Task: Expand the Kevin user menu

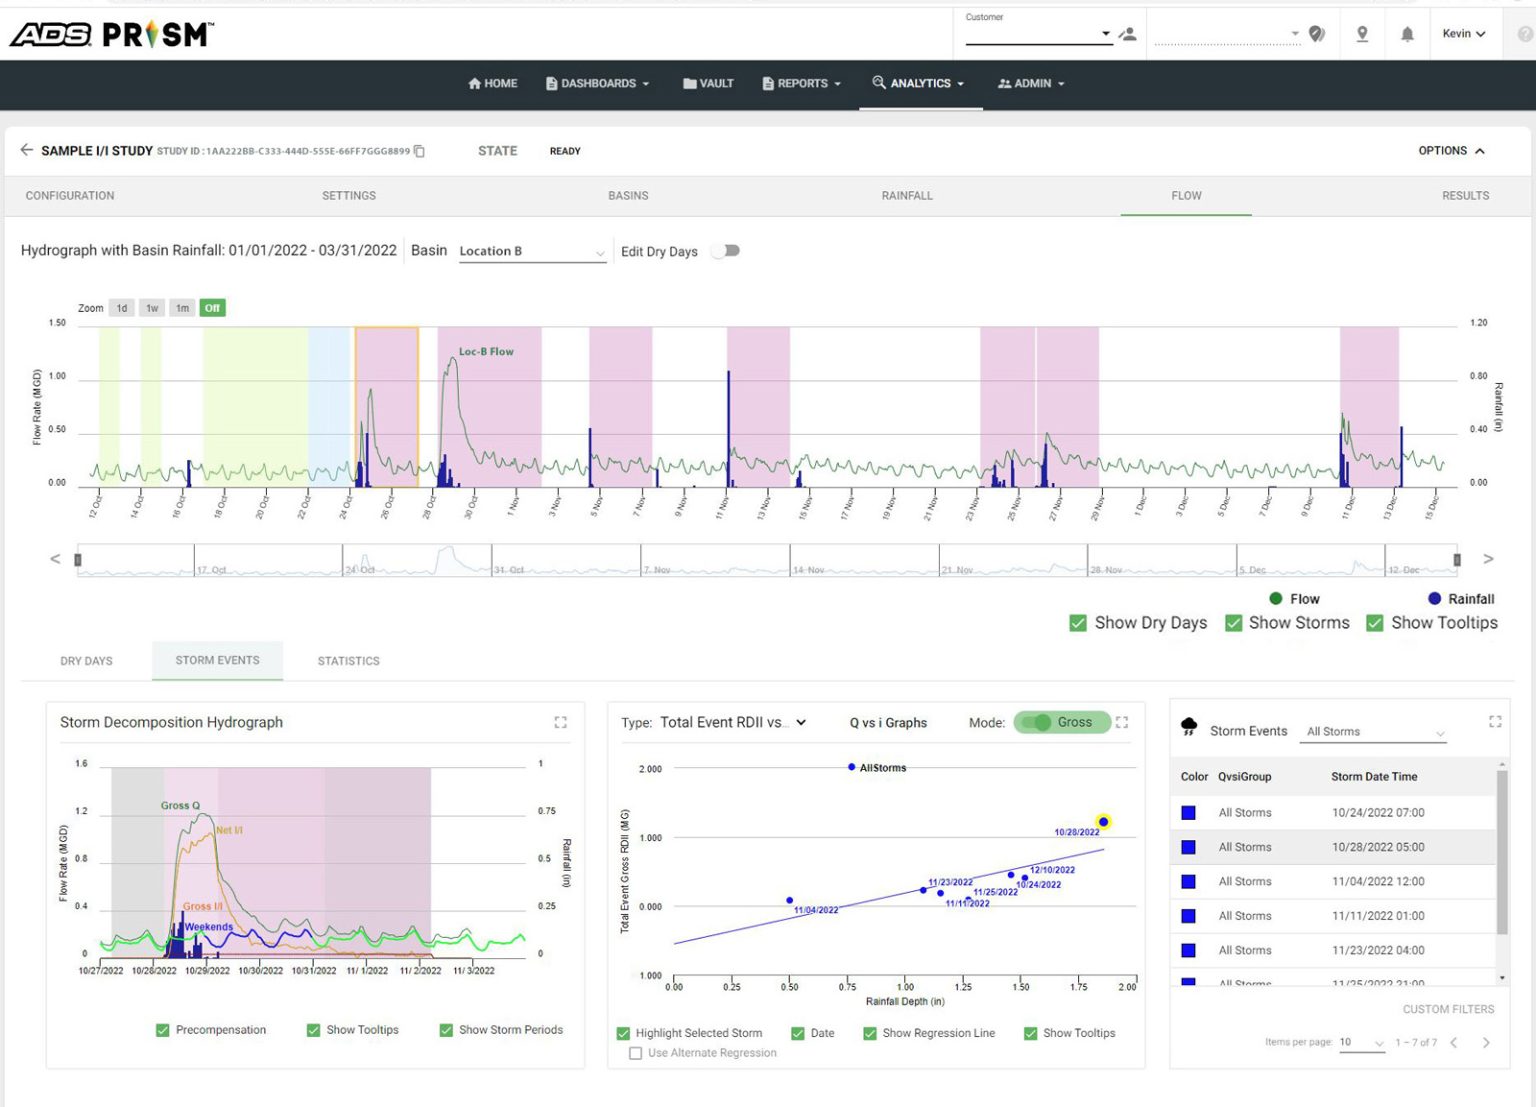Action: (1465, 33)
